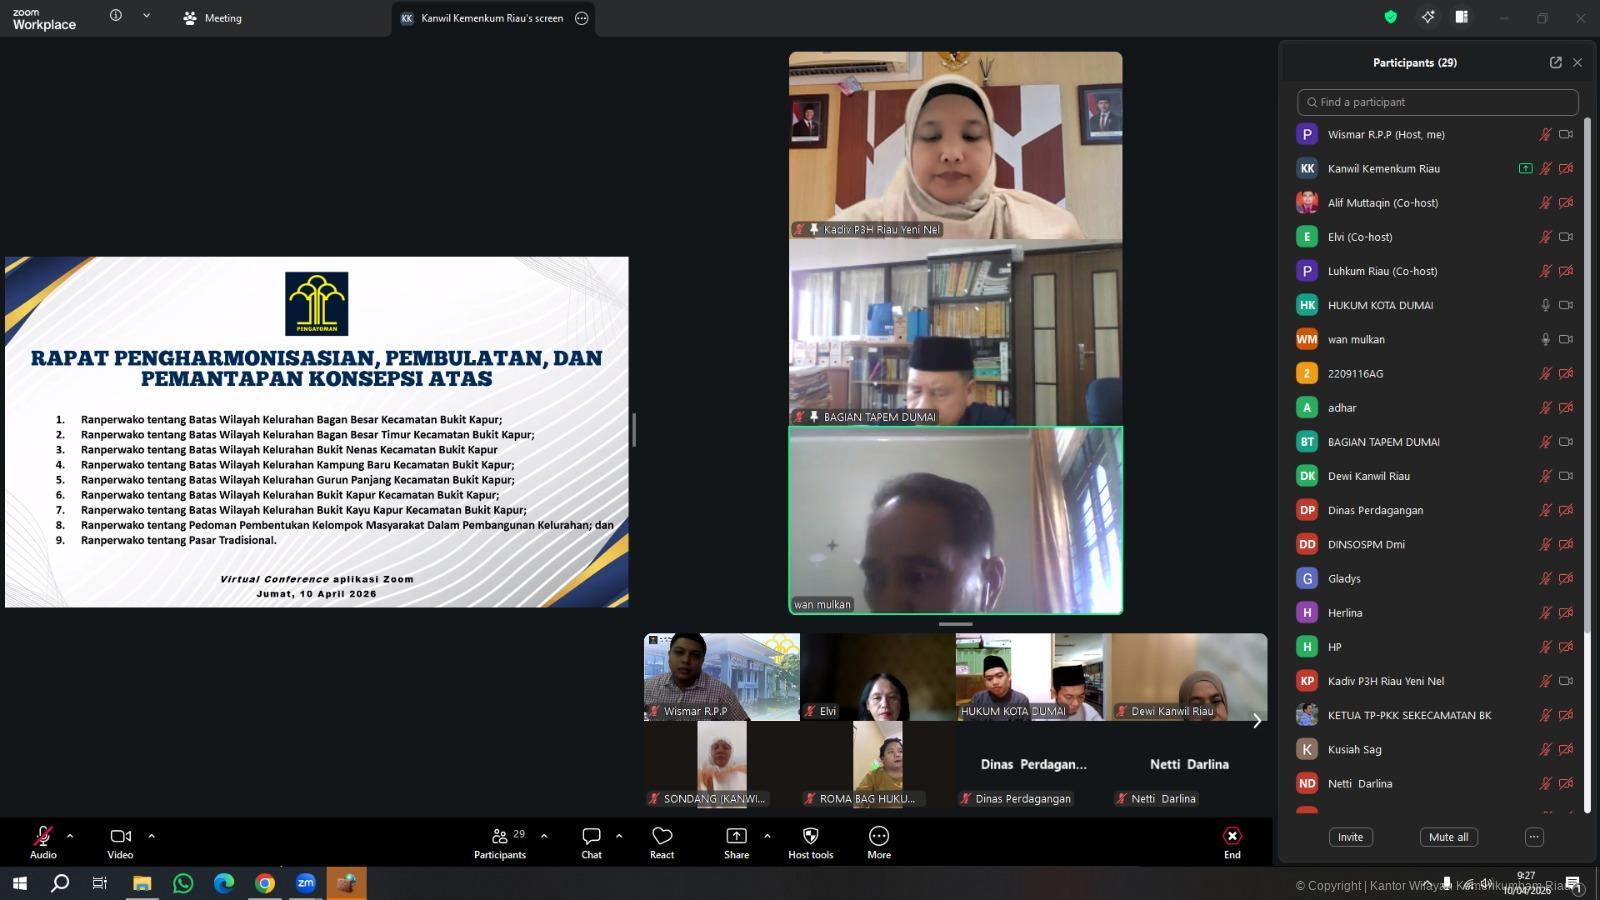1600x900 pixels.
Task: Switch to the Meeting tab
Action: click(213, 18)
